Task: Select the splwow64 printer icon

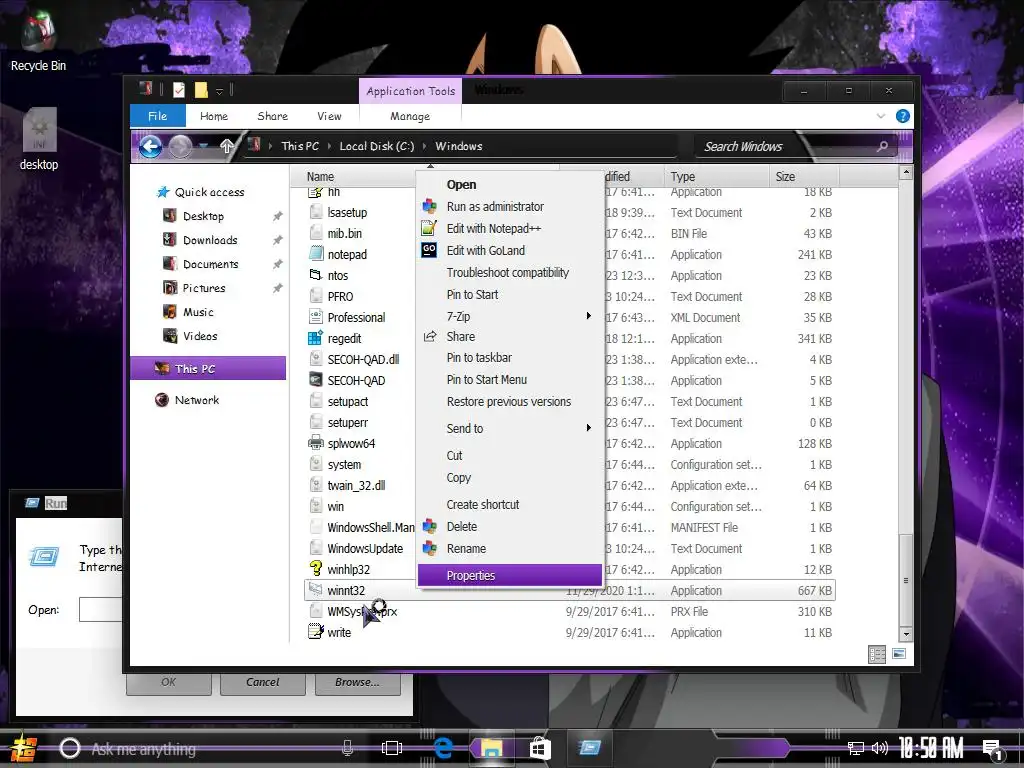Action: [315, 443]
